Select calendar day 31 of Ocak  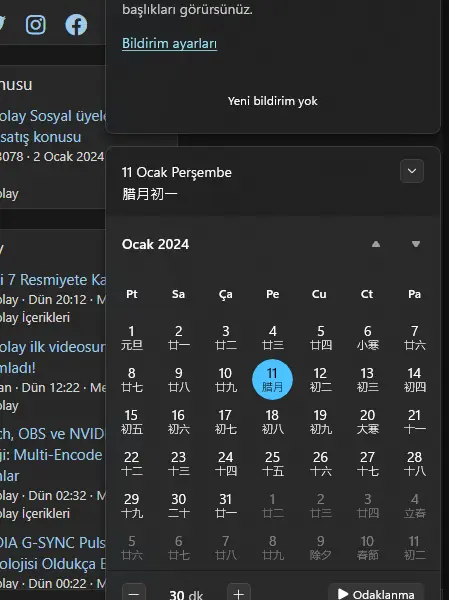click(x=225, y=505)
